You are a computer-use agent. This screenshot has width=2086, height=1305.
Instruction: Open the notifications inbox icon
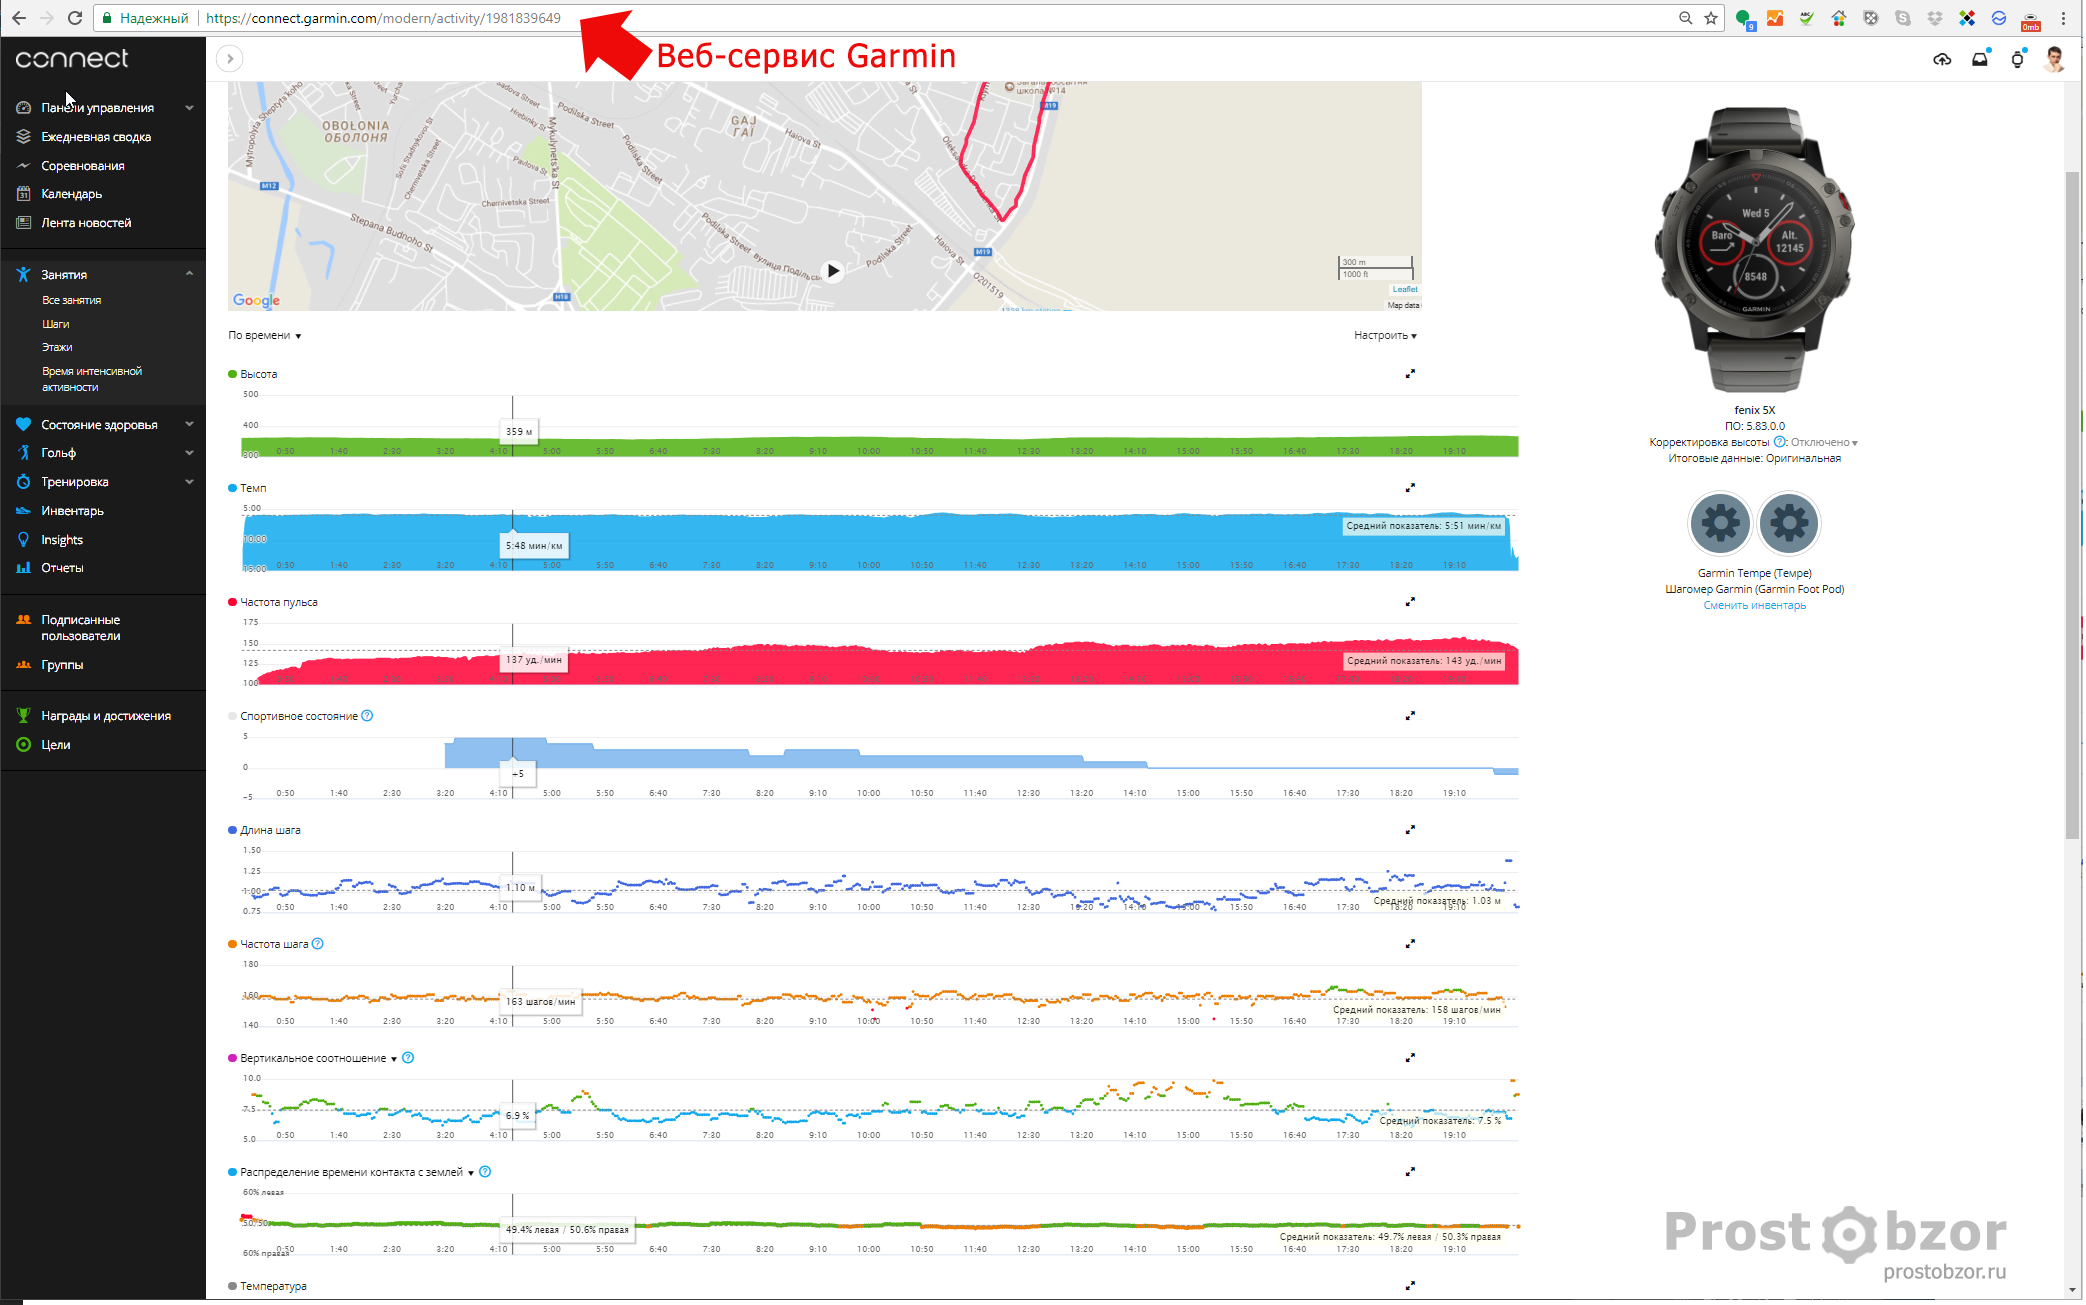tap(1979, 59)
